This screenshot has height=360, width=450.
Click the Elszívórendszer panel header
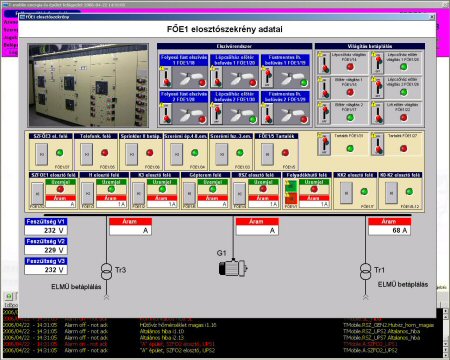coord(235,46)
